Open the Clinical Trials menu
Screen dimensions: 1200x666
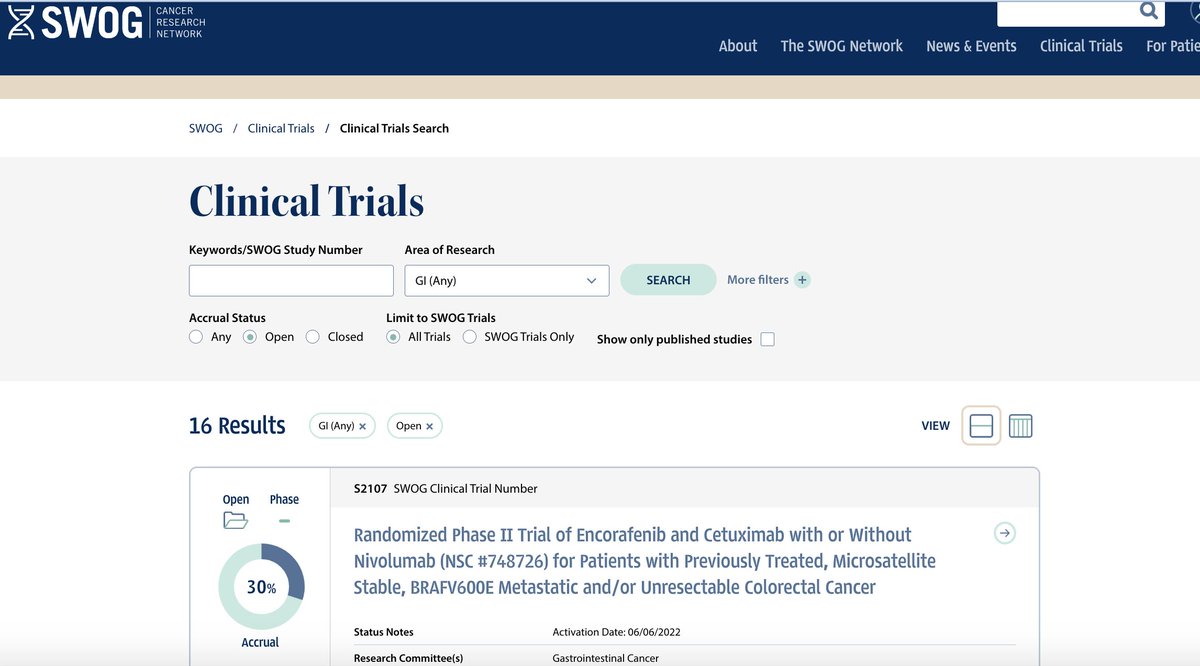pos(1081,45)
